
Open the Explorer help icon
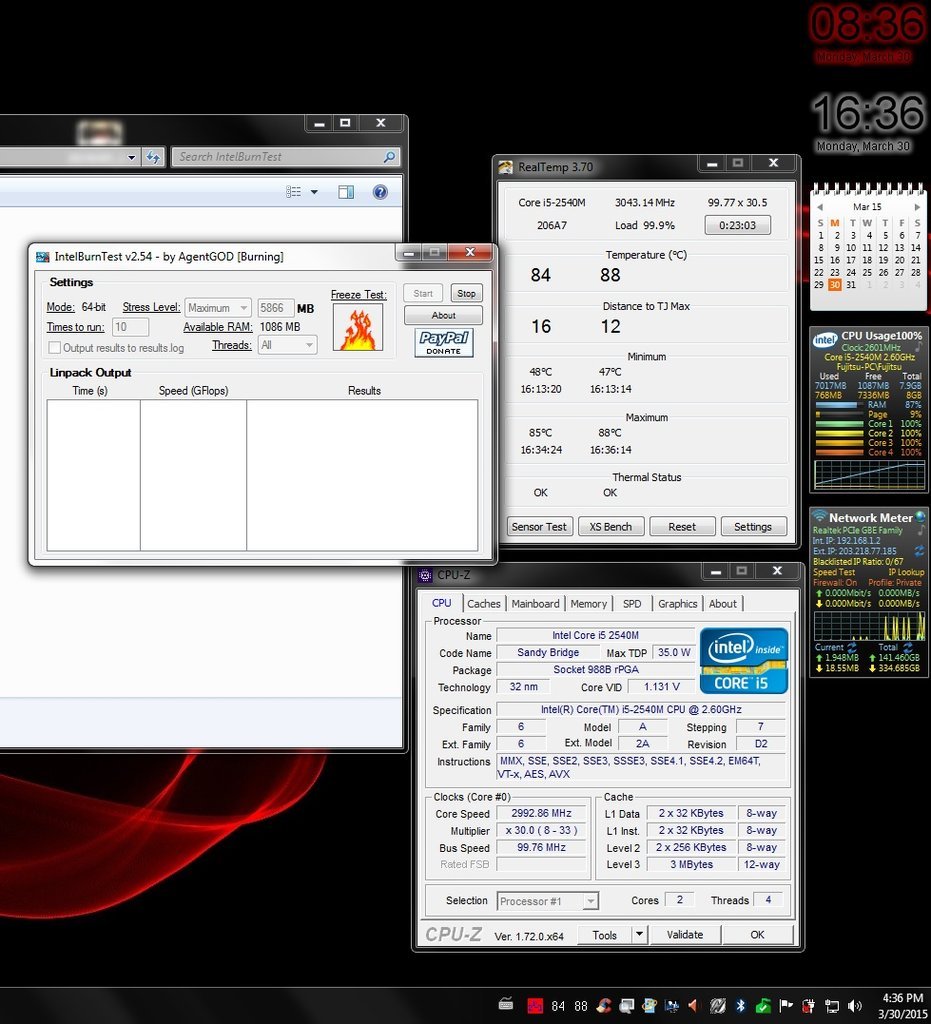pyautogui.click(x=380, y=192)
